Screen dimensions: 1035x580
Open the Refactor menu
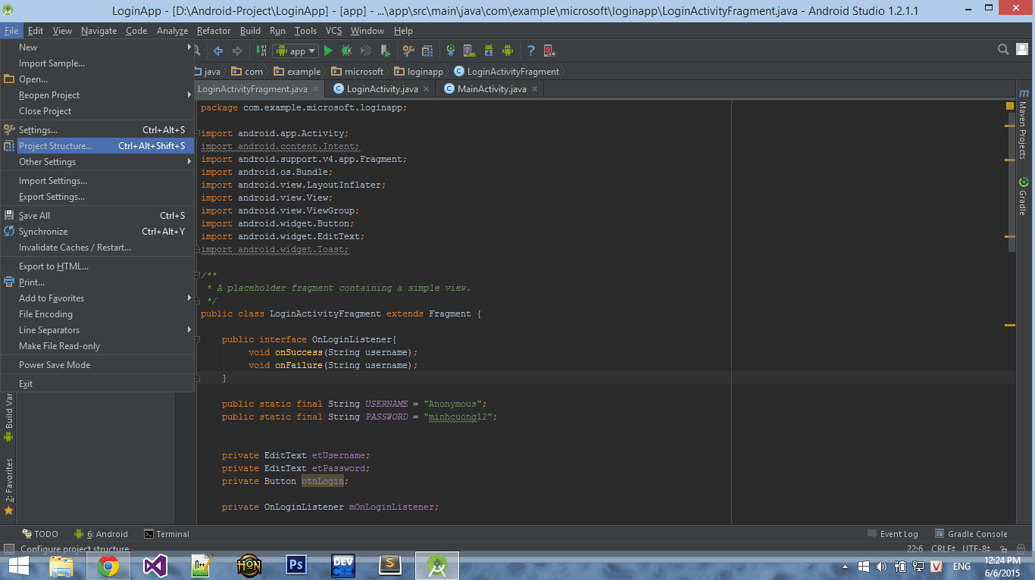click(213, 30)
